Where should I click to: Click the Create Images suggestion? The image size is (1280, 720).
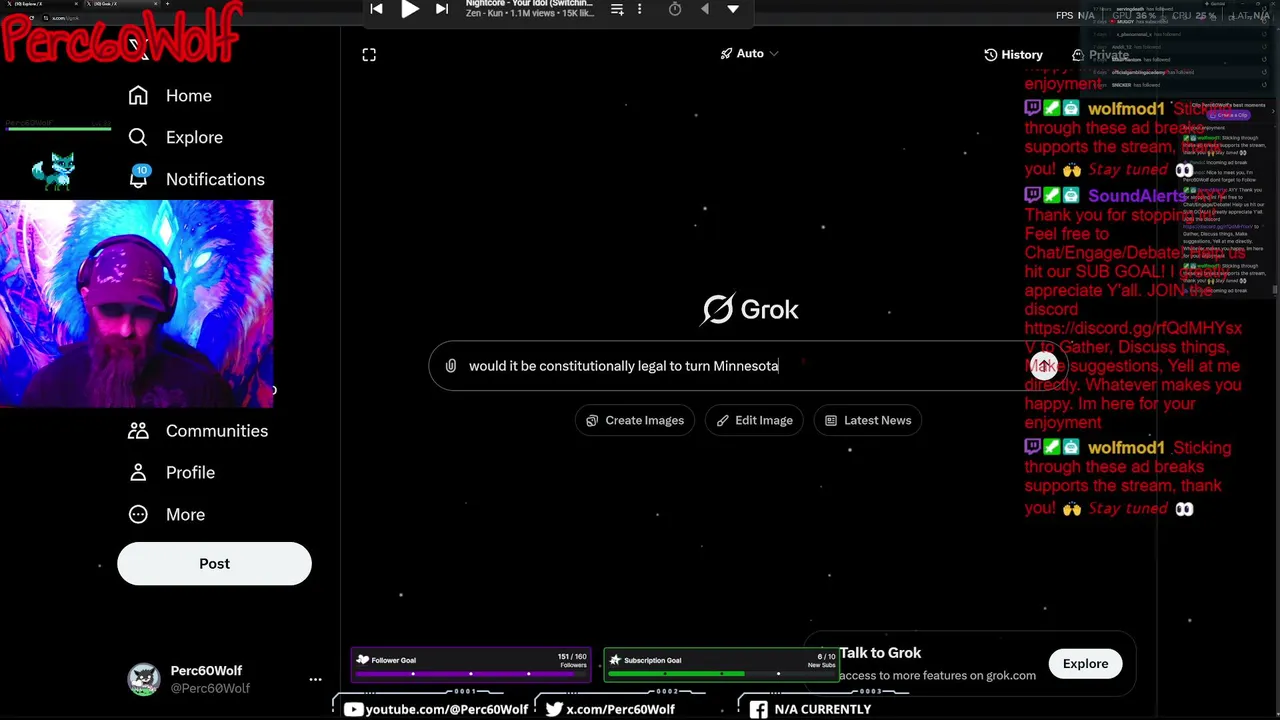tap(635, 421)
